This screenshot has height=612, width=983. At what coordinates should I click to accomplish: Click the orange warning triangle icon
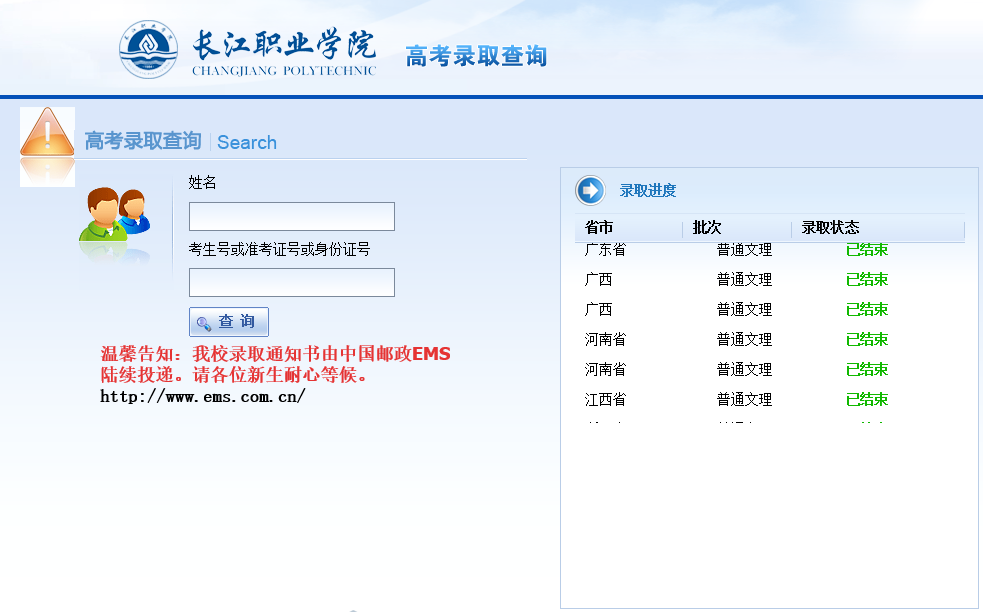[x=47, y=137]
